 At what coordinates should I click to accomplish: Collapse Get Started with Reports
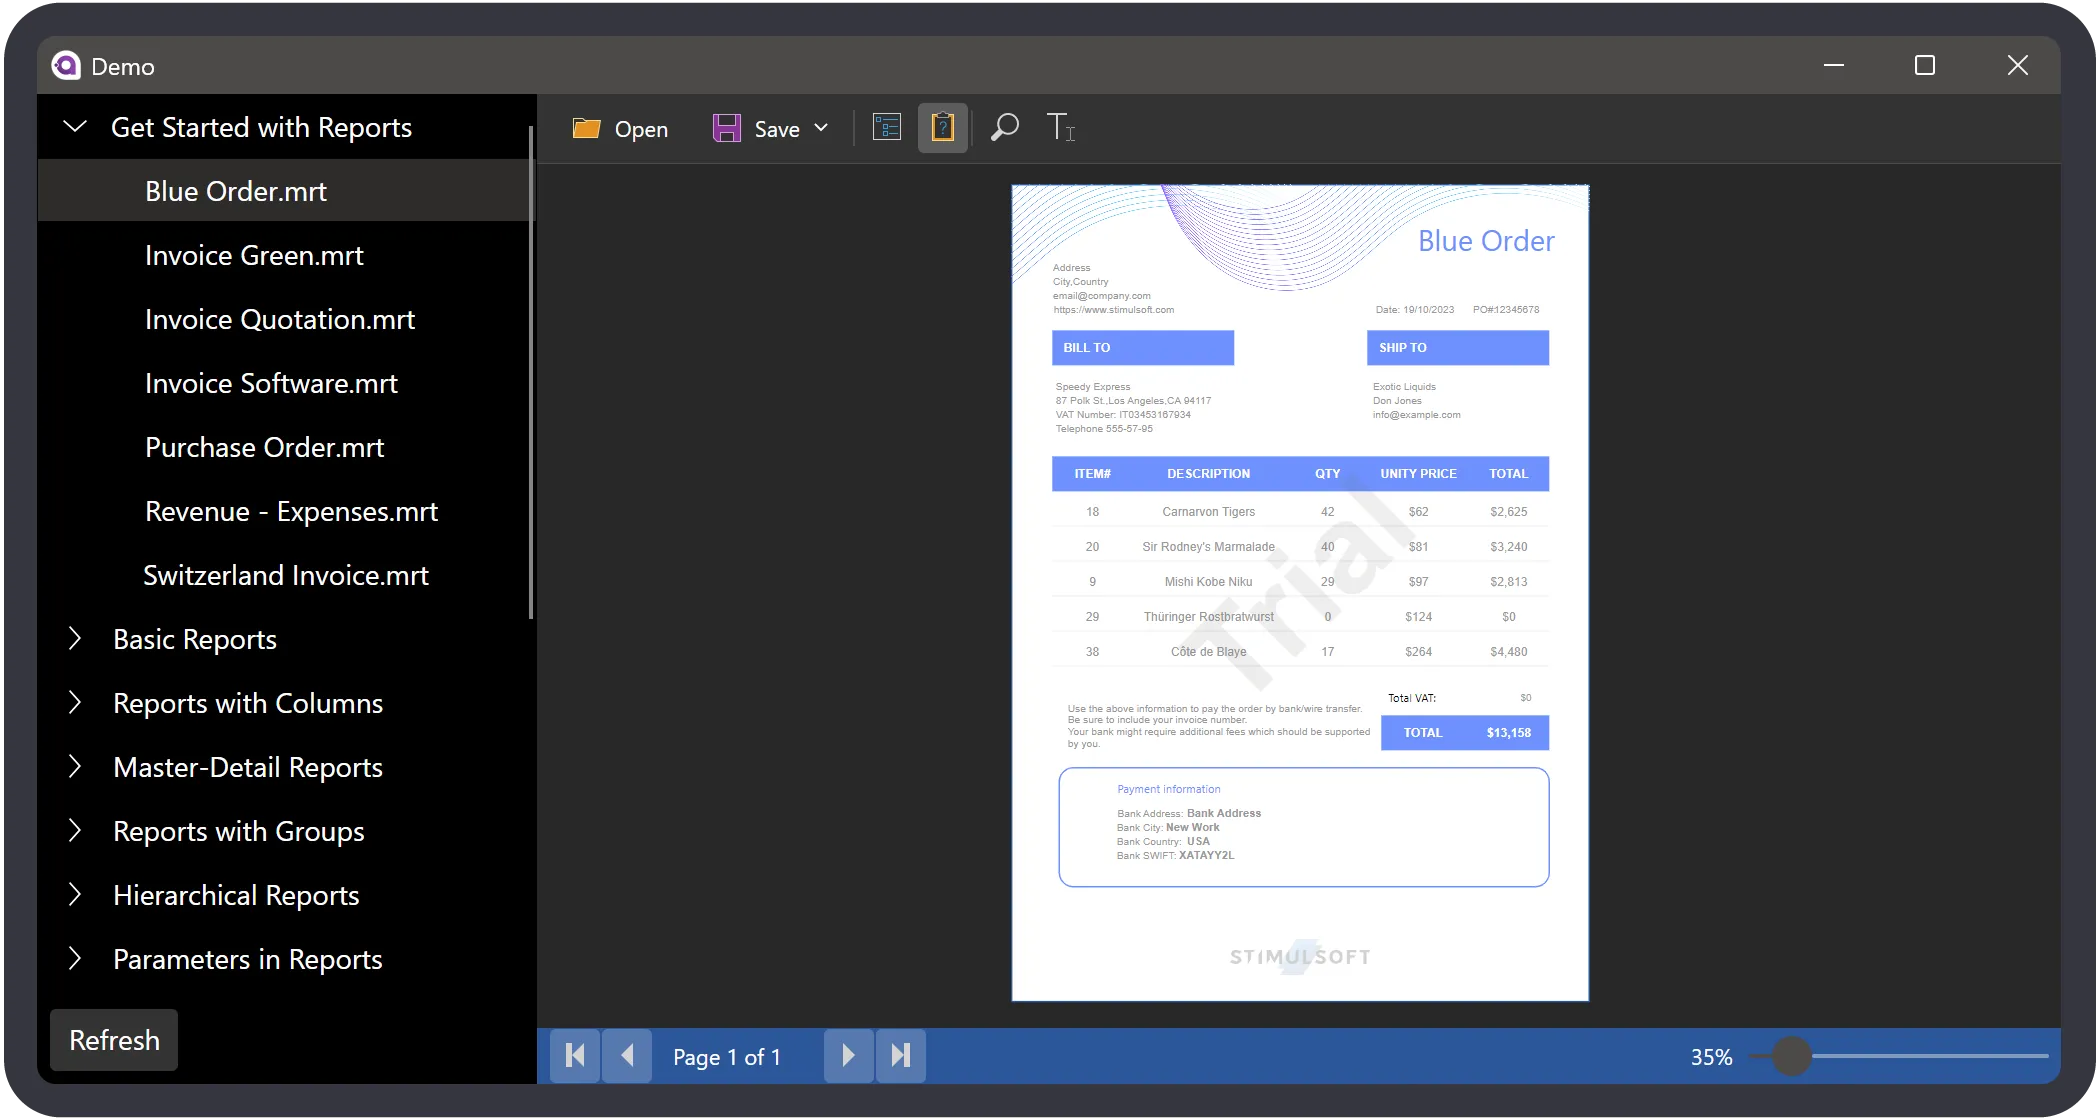pyautogui.click(x=75, y=127)
